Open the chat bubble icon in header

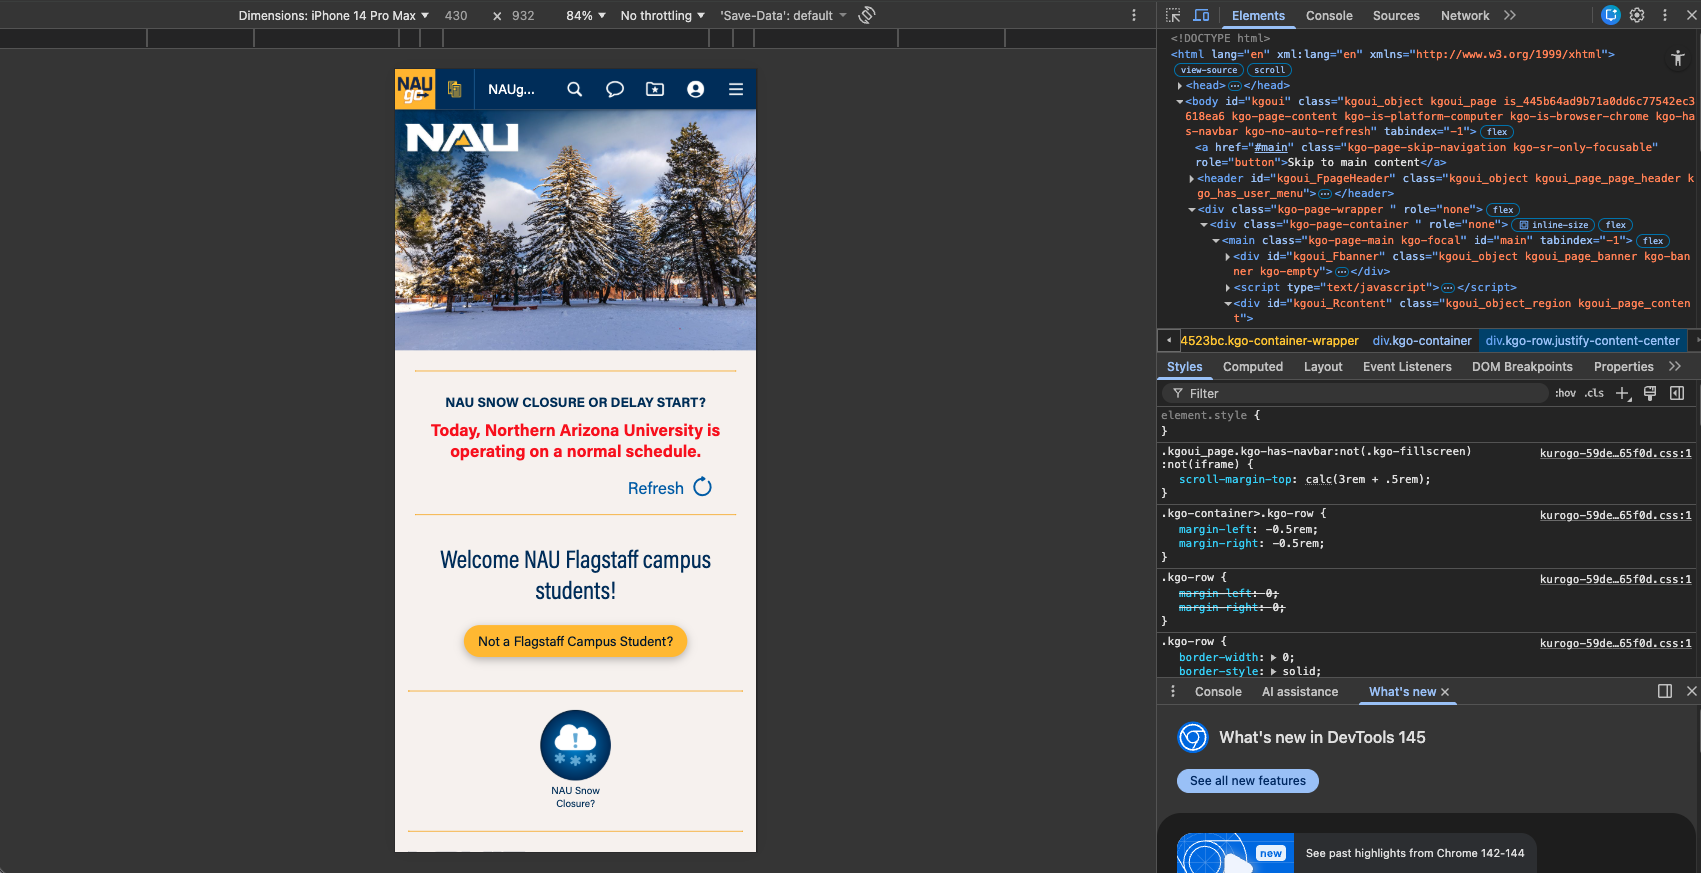[615, 89]
